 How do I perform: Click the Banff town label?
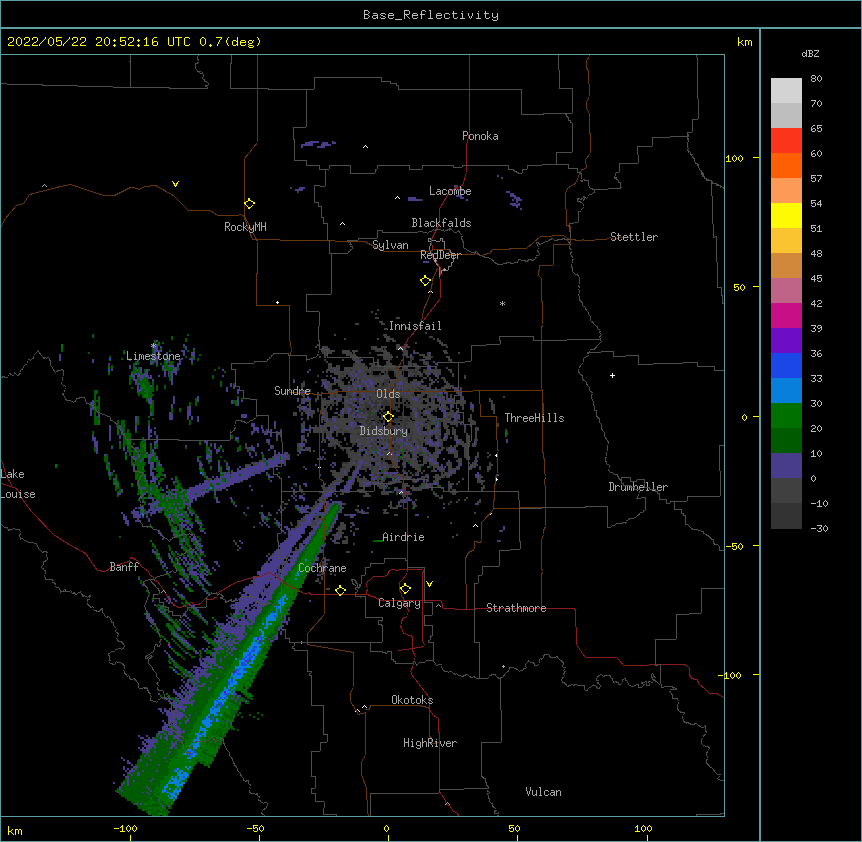point(124,567)
